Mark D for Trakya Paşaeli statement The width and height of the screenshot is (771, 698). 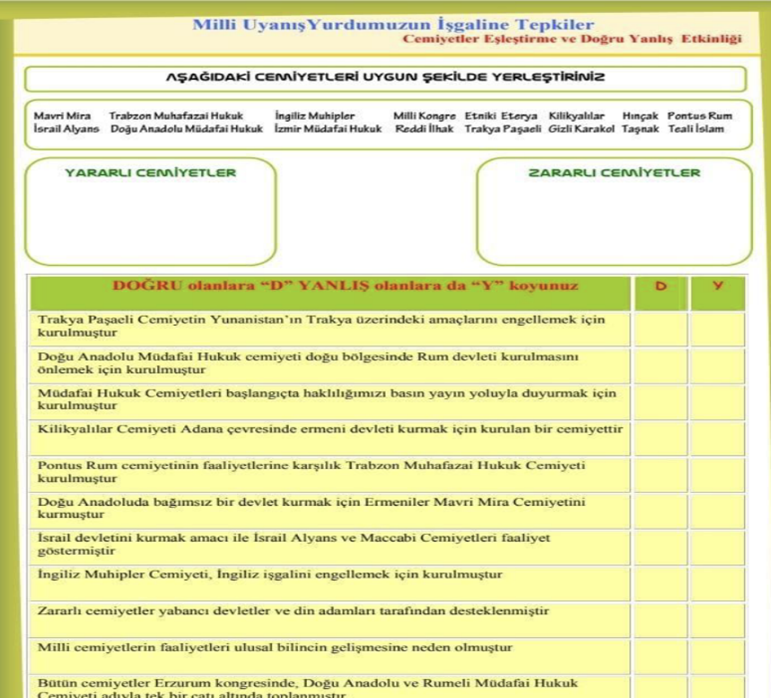coord(660,329)
